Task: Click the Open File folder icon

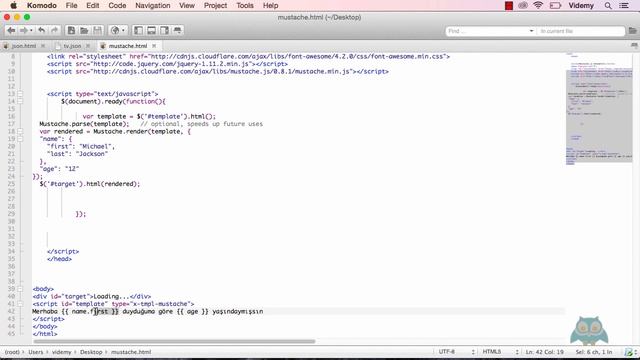Action: pyautogui.click(x=84, y=31)
